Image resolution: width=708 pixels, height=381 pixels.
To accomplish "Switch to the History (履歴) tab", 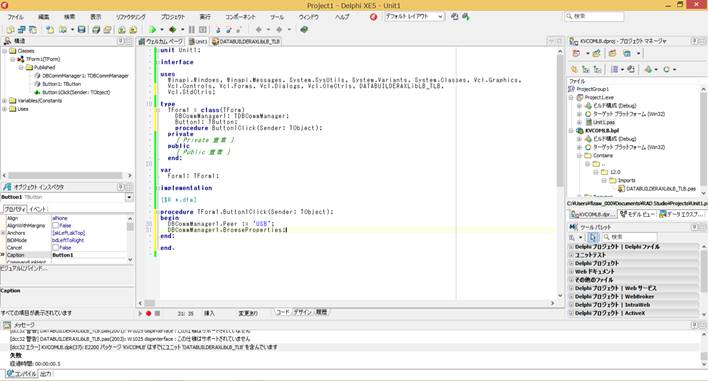I will pyautogui.click(x=321, y=312).
